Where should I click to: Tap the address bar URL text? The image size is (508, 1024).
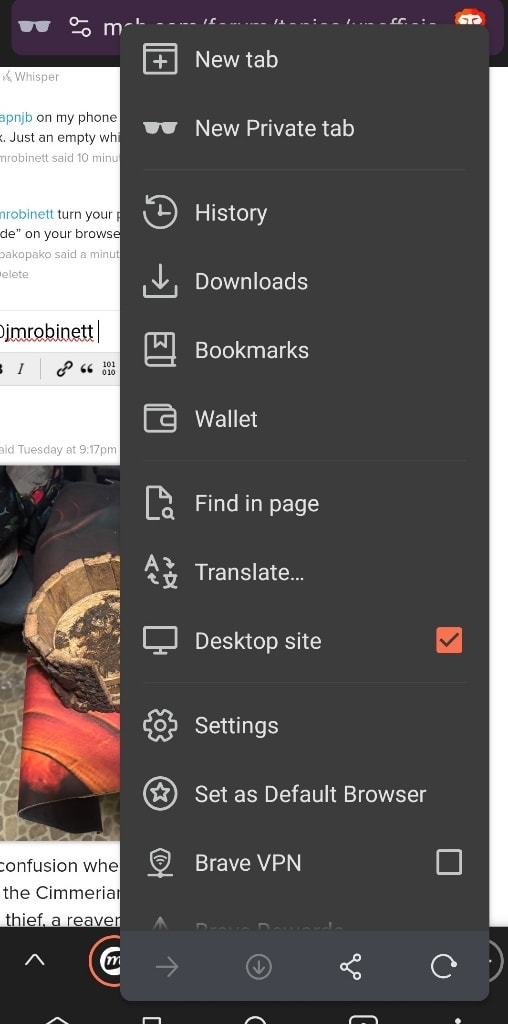coord(271,27)
